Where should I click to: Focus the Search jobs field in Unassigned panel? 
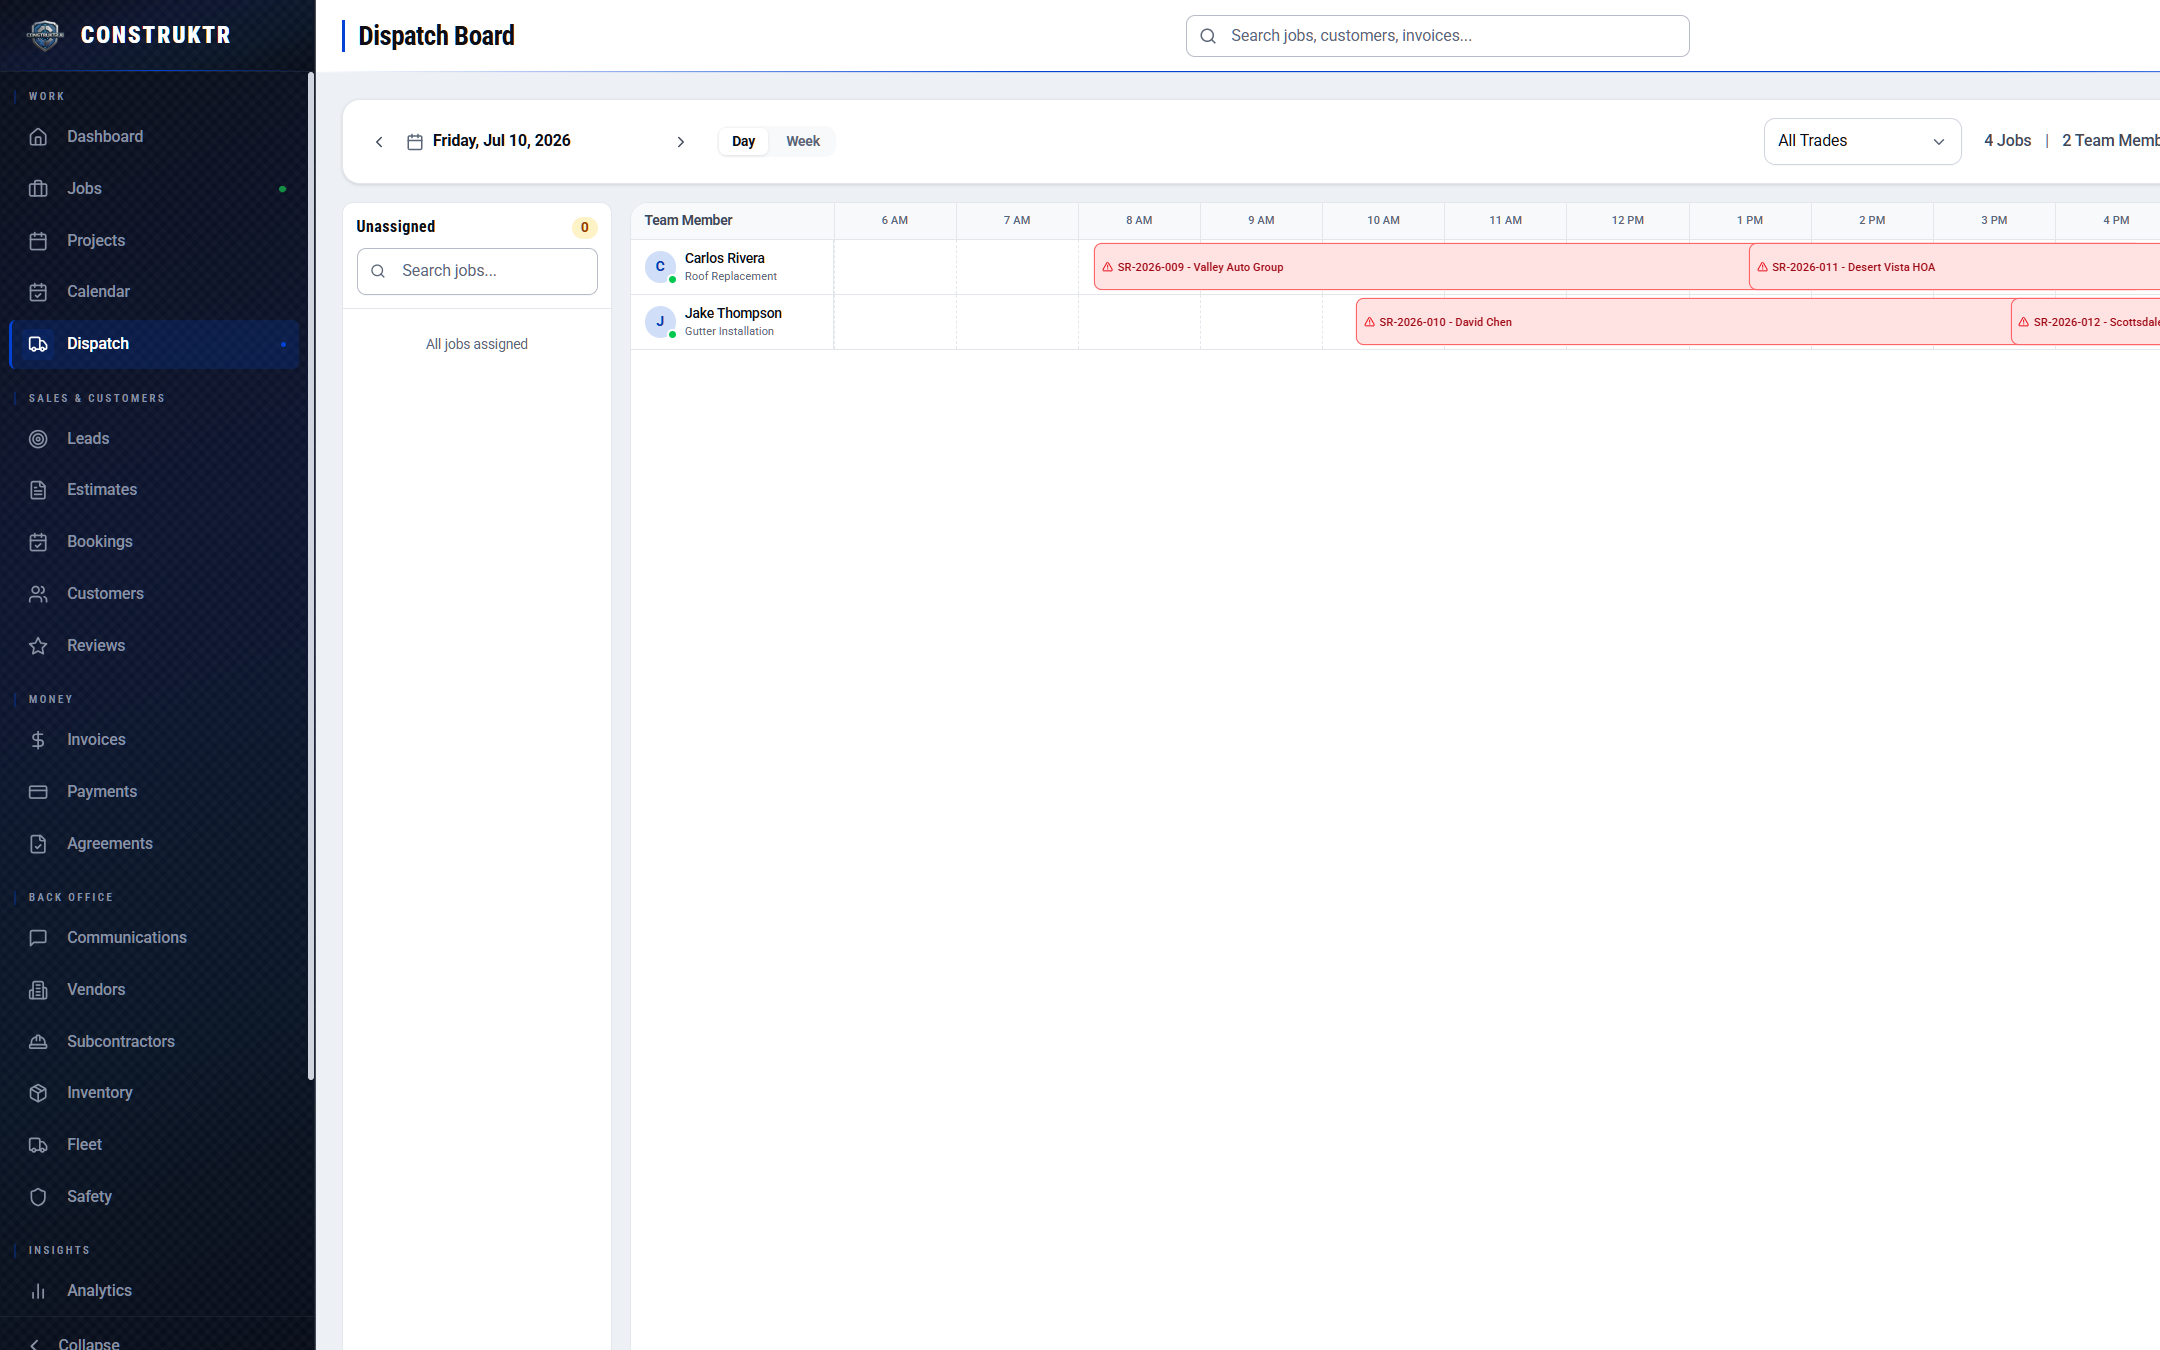pyautogui.click(x=477, y=271)
